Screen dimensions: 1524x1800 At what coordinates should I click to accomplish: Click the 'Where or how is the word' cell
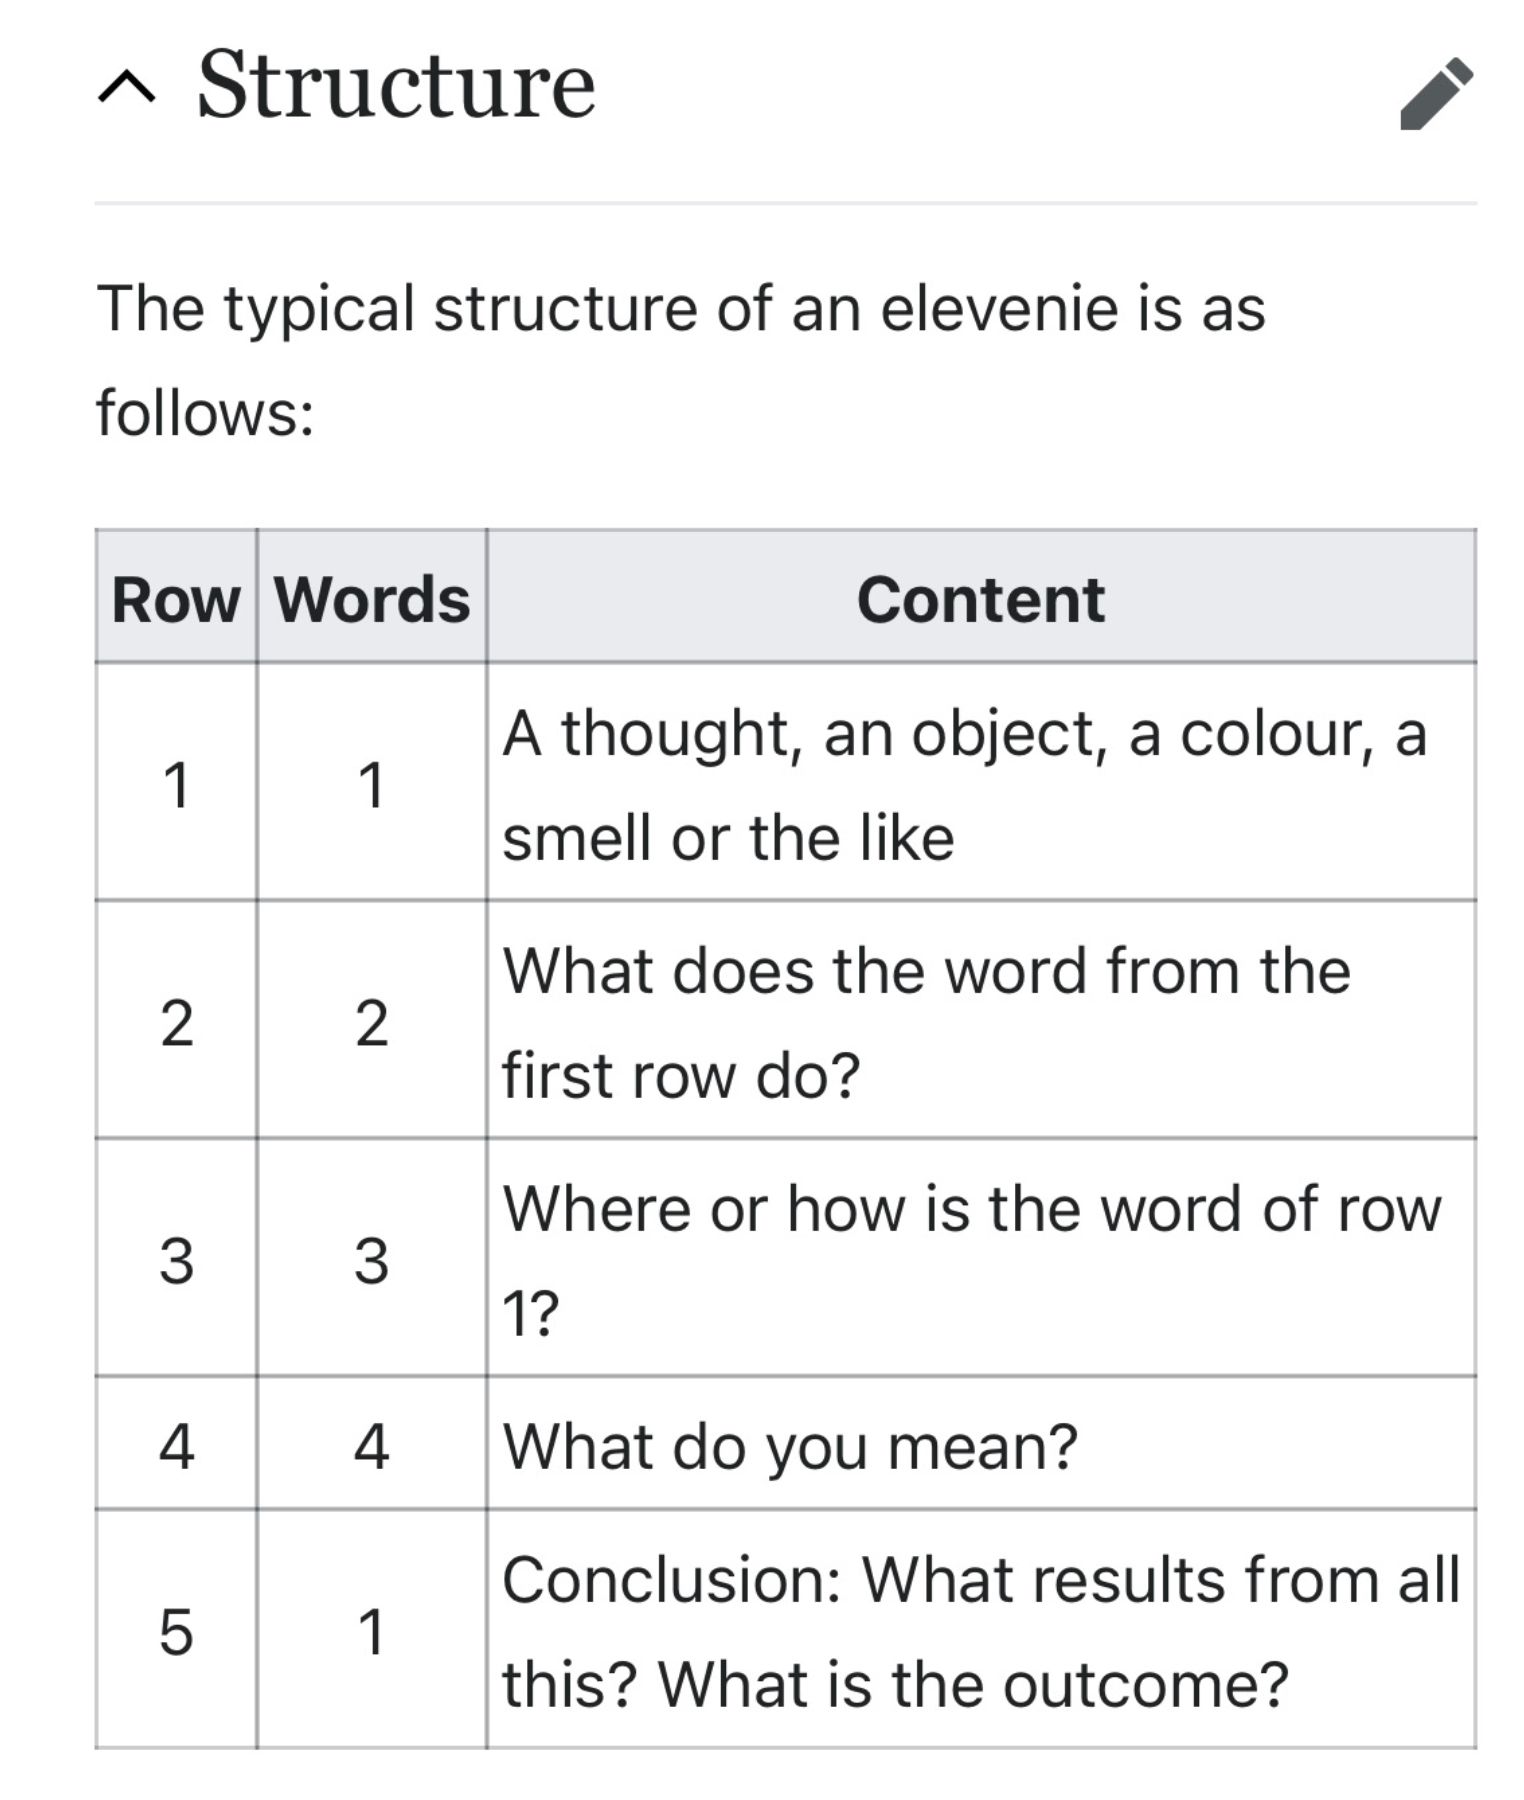pyautogui.click(x=971, y=1259)
